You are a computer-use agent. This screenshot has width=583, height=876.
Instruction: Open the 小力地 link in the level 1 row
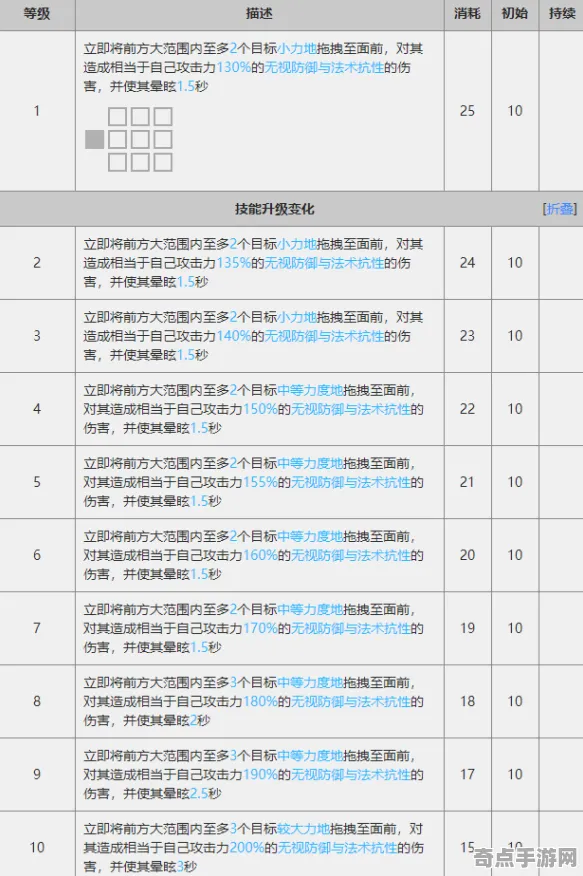pyautogui.click(x=297, y=49)
